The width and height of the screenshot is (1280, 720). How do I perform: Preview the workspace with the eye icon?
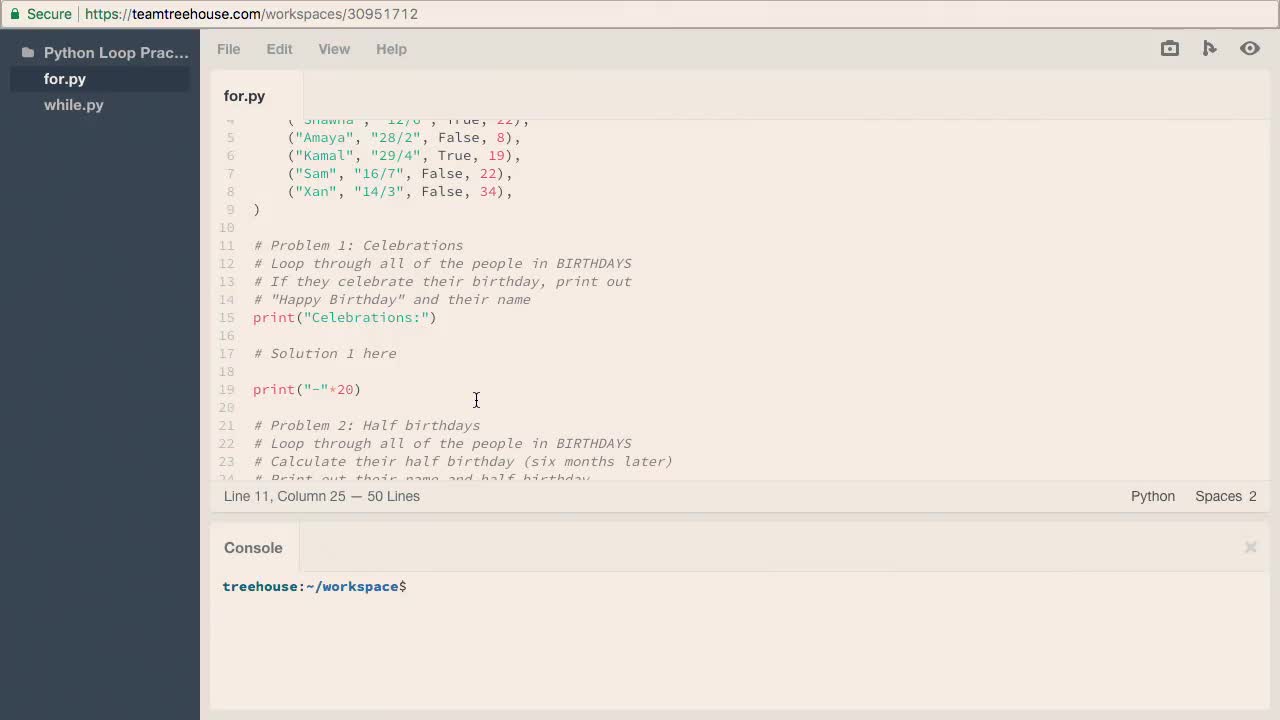pyautogui.click(x=1249, y=48)
